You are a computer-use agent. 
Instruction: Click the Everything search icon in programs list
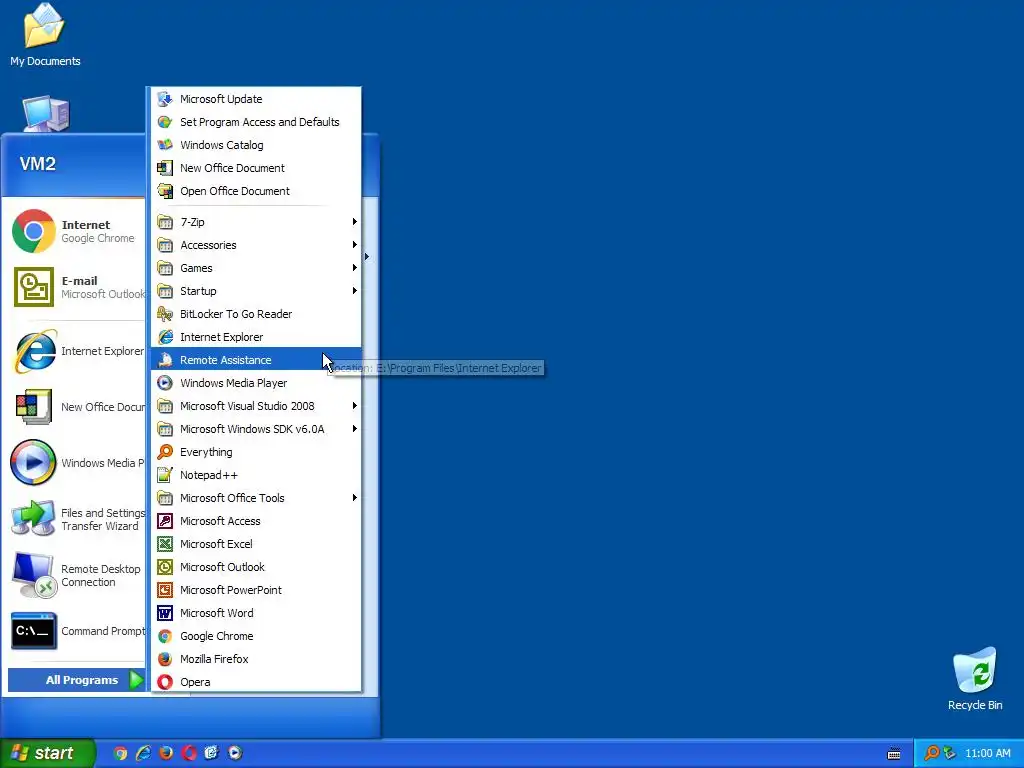point(165,452)
